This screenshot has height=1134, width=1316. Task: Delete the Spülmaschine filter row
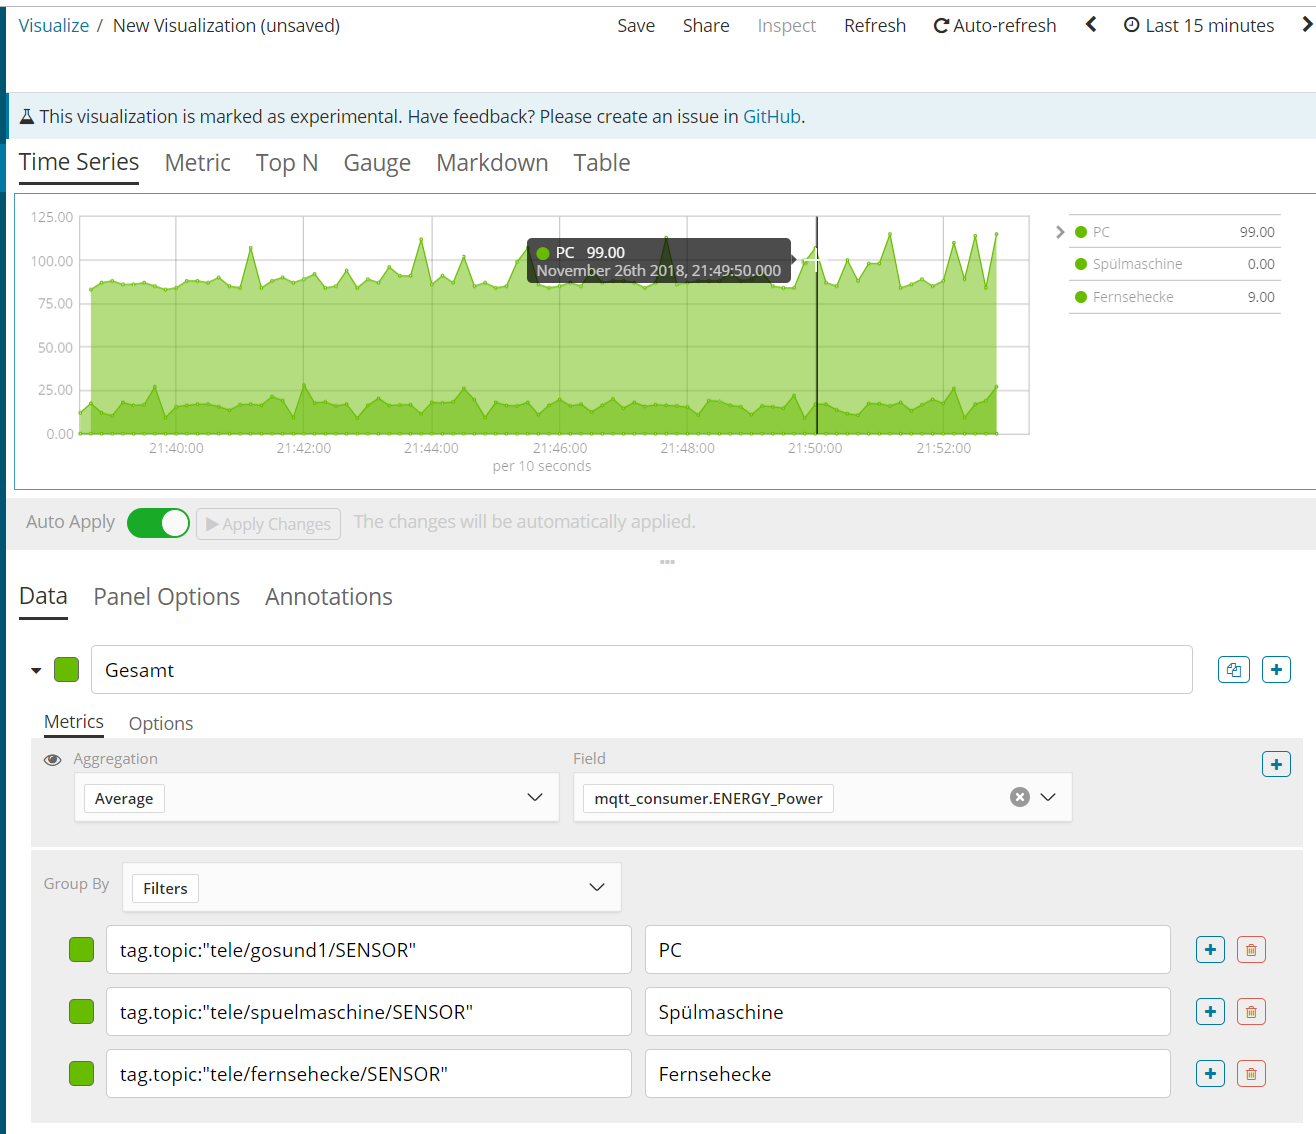[1251, 1012]
